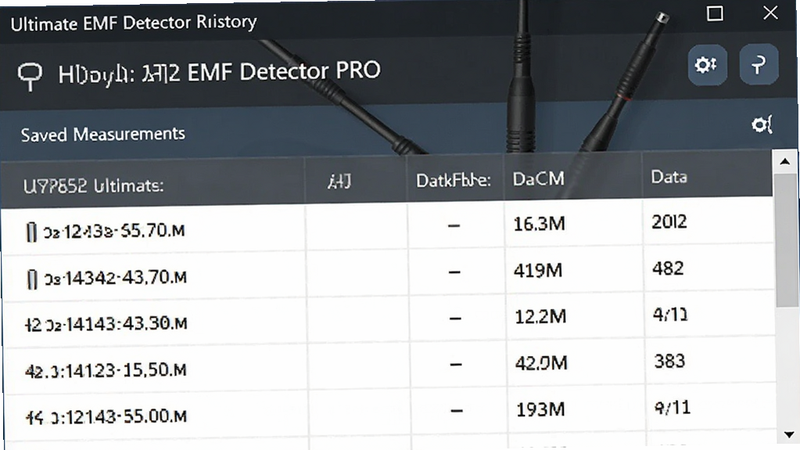Select the 2012 data cell

pyautogui.click(x=669, y=222)
